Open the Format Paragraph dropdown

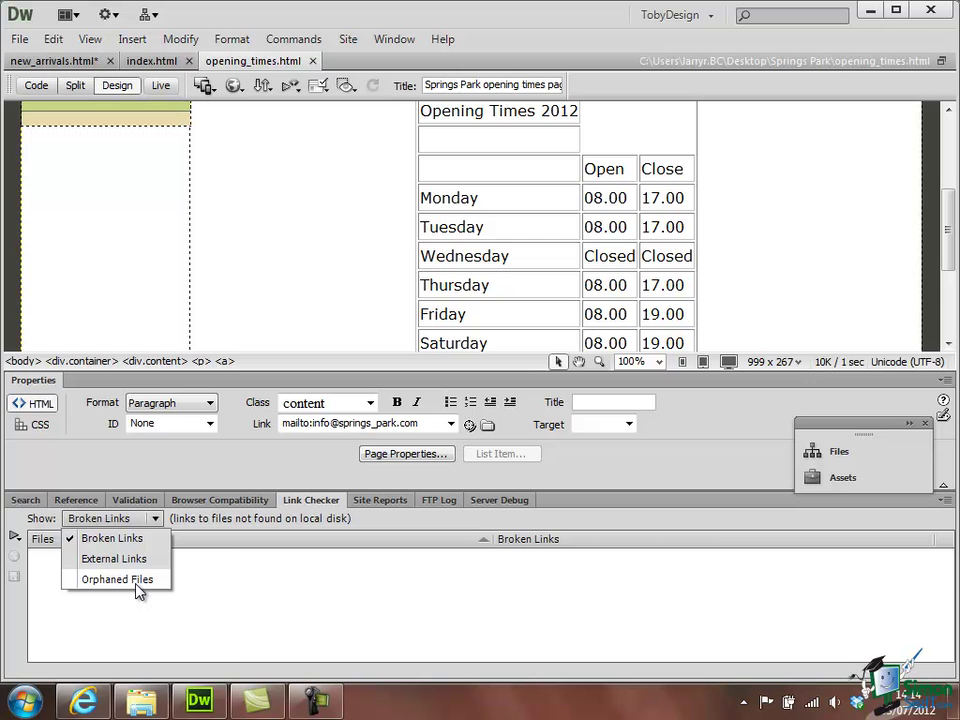tap(171, 403)
